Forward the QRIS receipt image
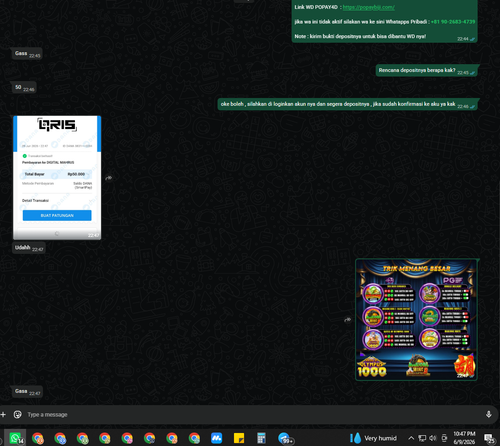500x446 pixels. (x=109, y=178)
